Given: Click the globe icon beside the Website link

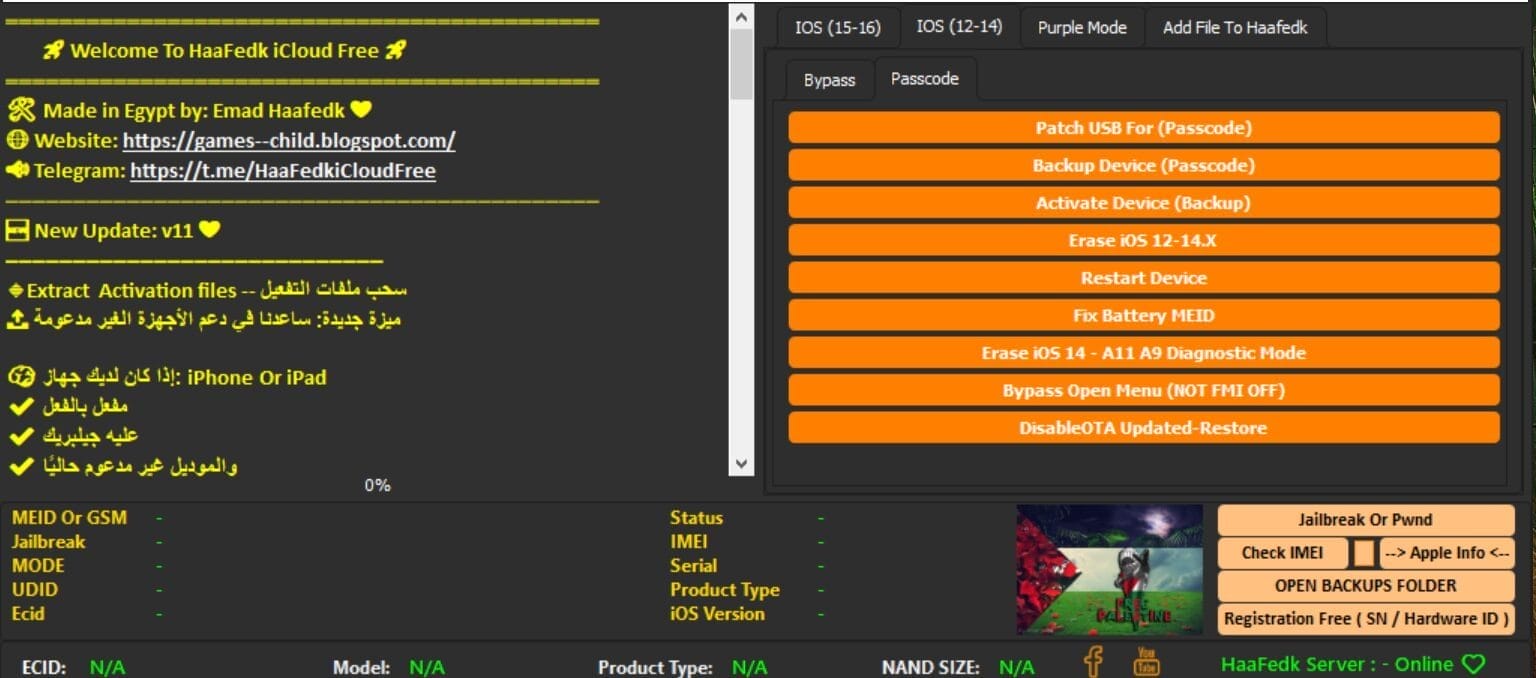Looking at the screenshot, I should point(18,140).
